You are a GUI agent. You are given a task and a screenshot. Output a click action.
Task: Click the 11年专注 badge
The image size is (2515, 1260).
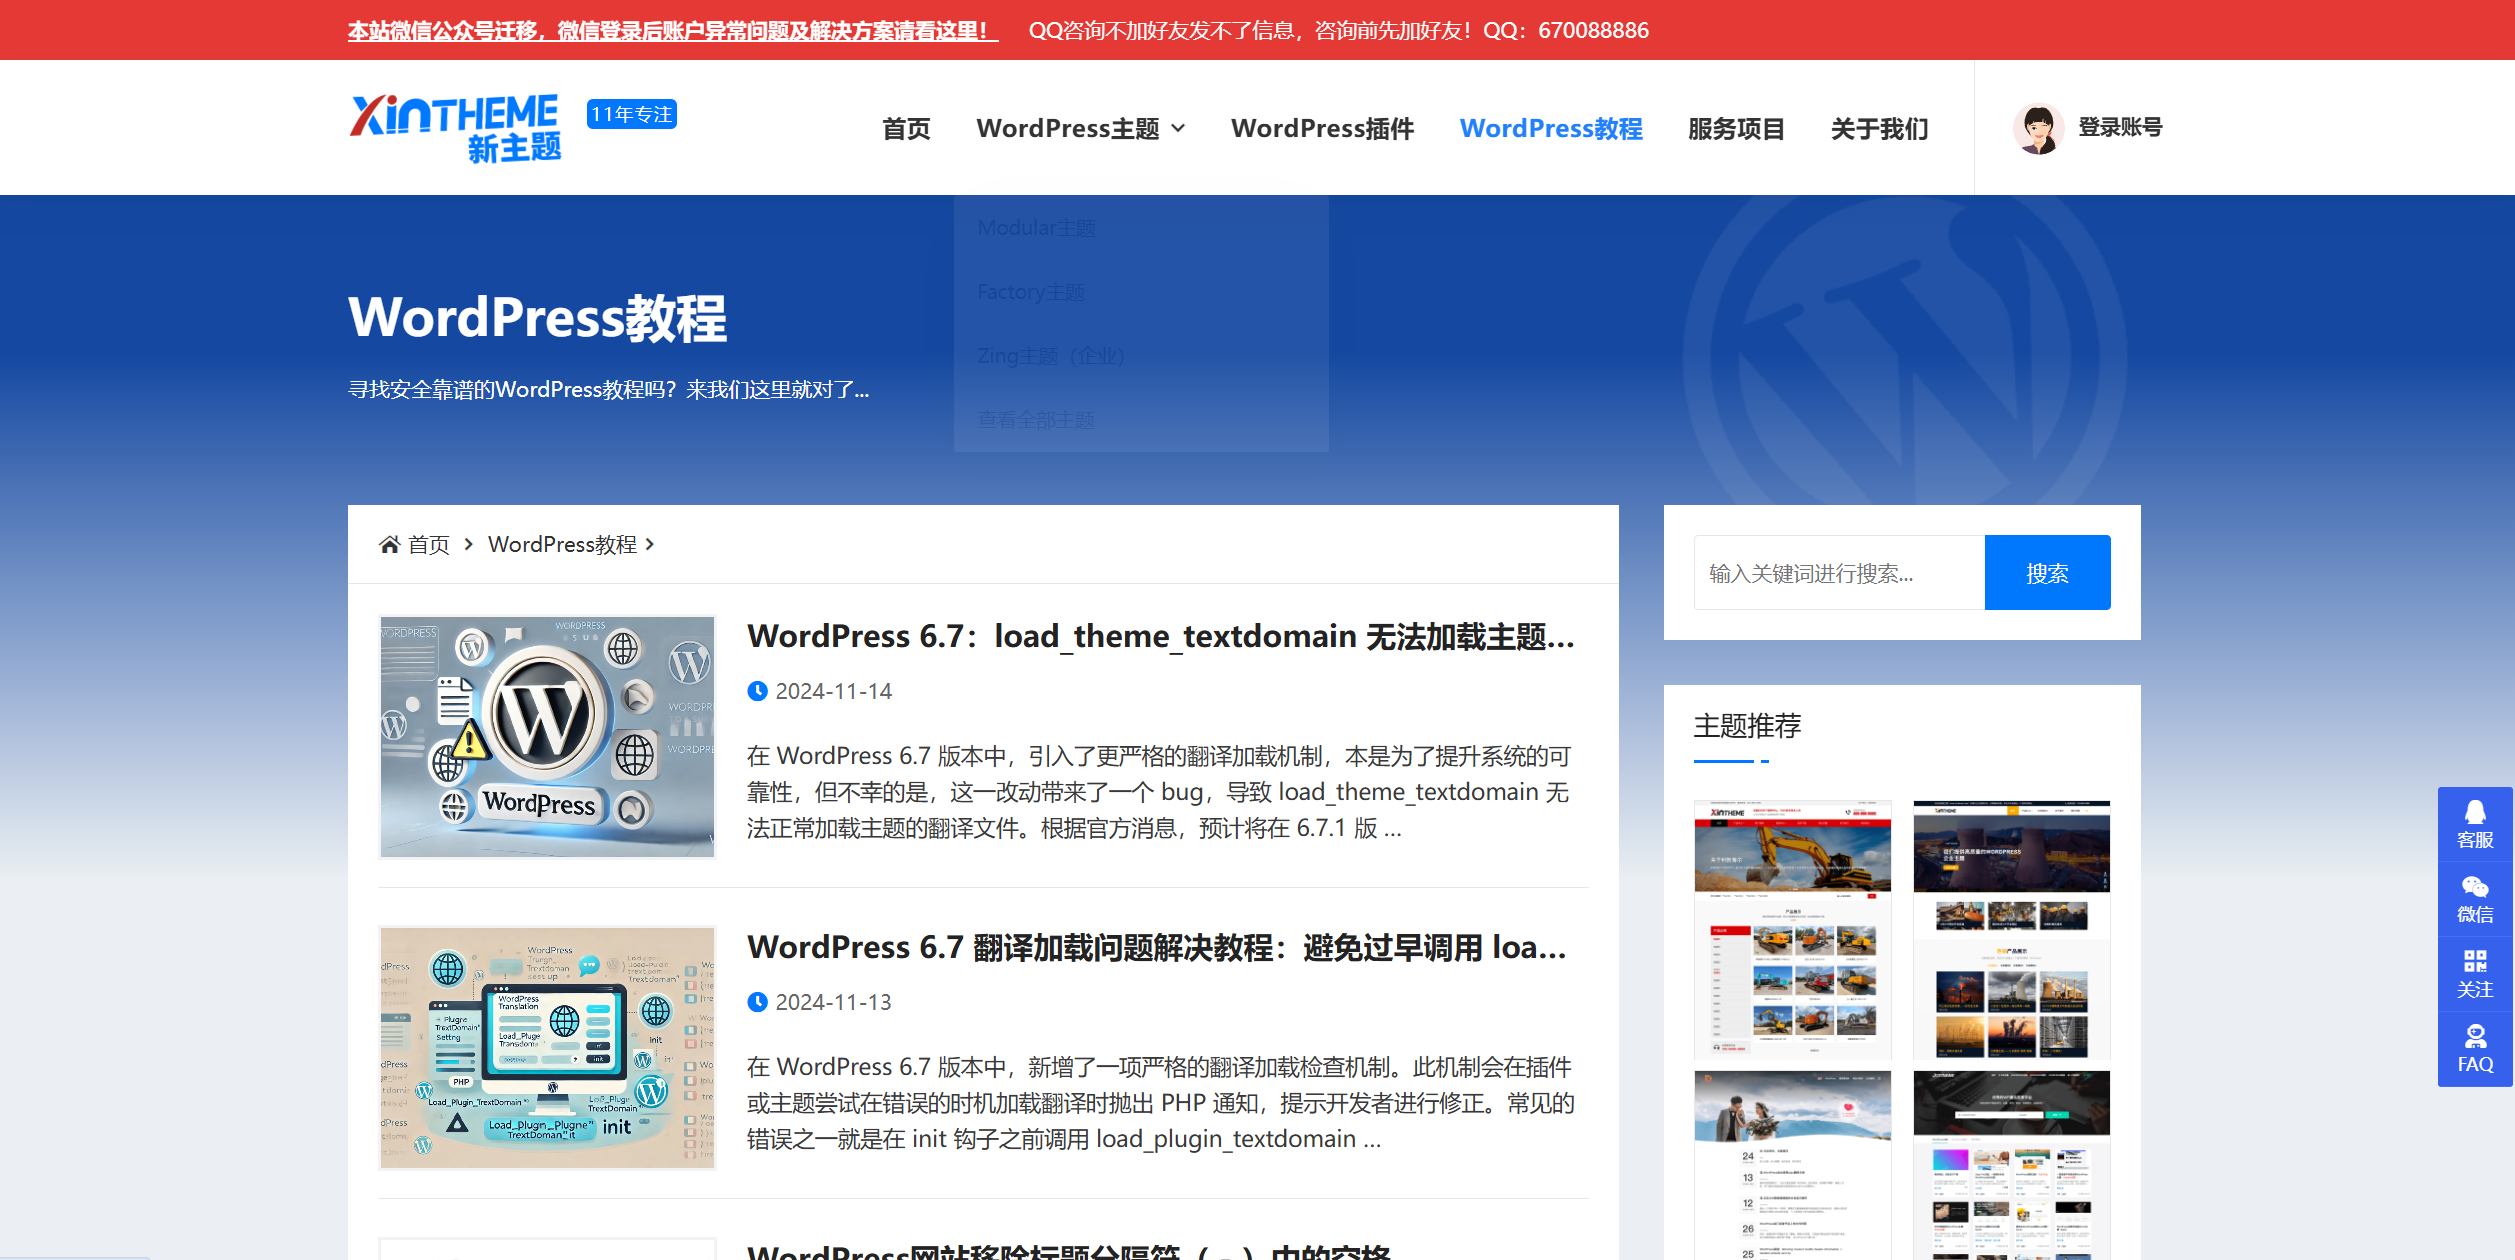632,114
